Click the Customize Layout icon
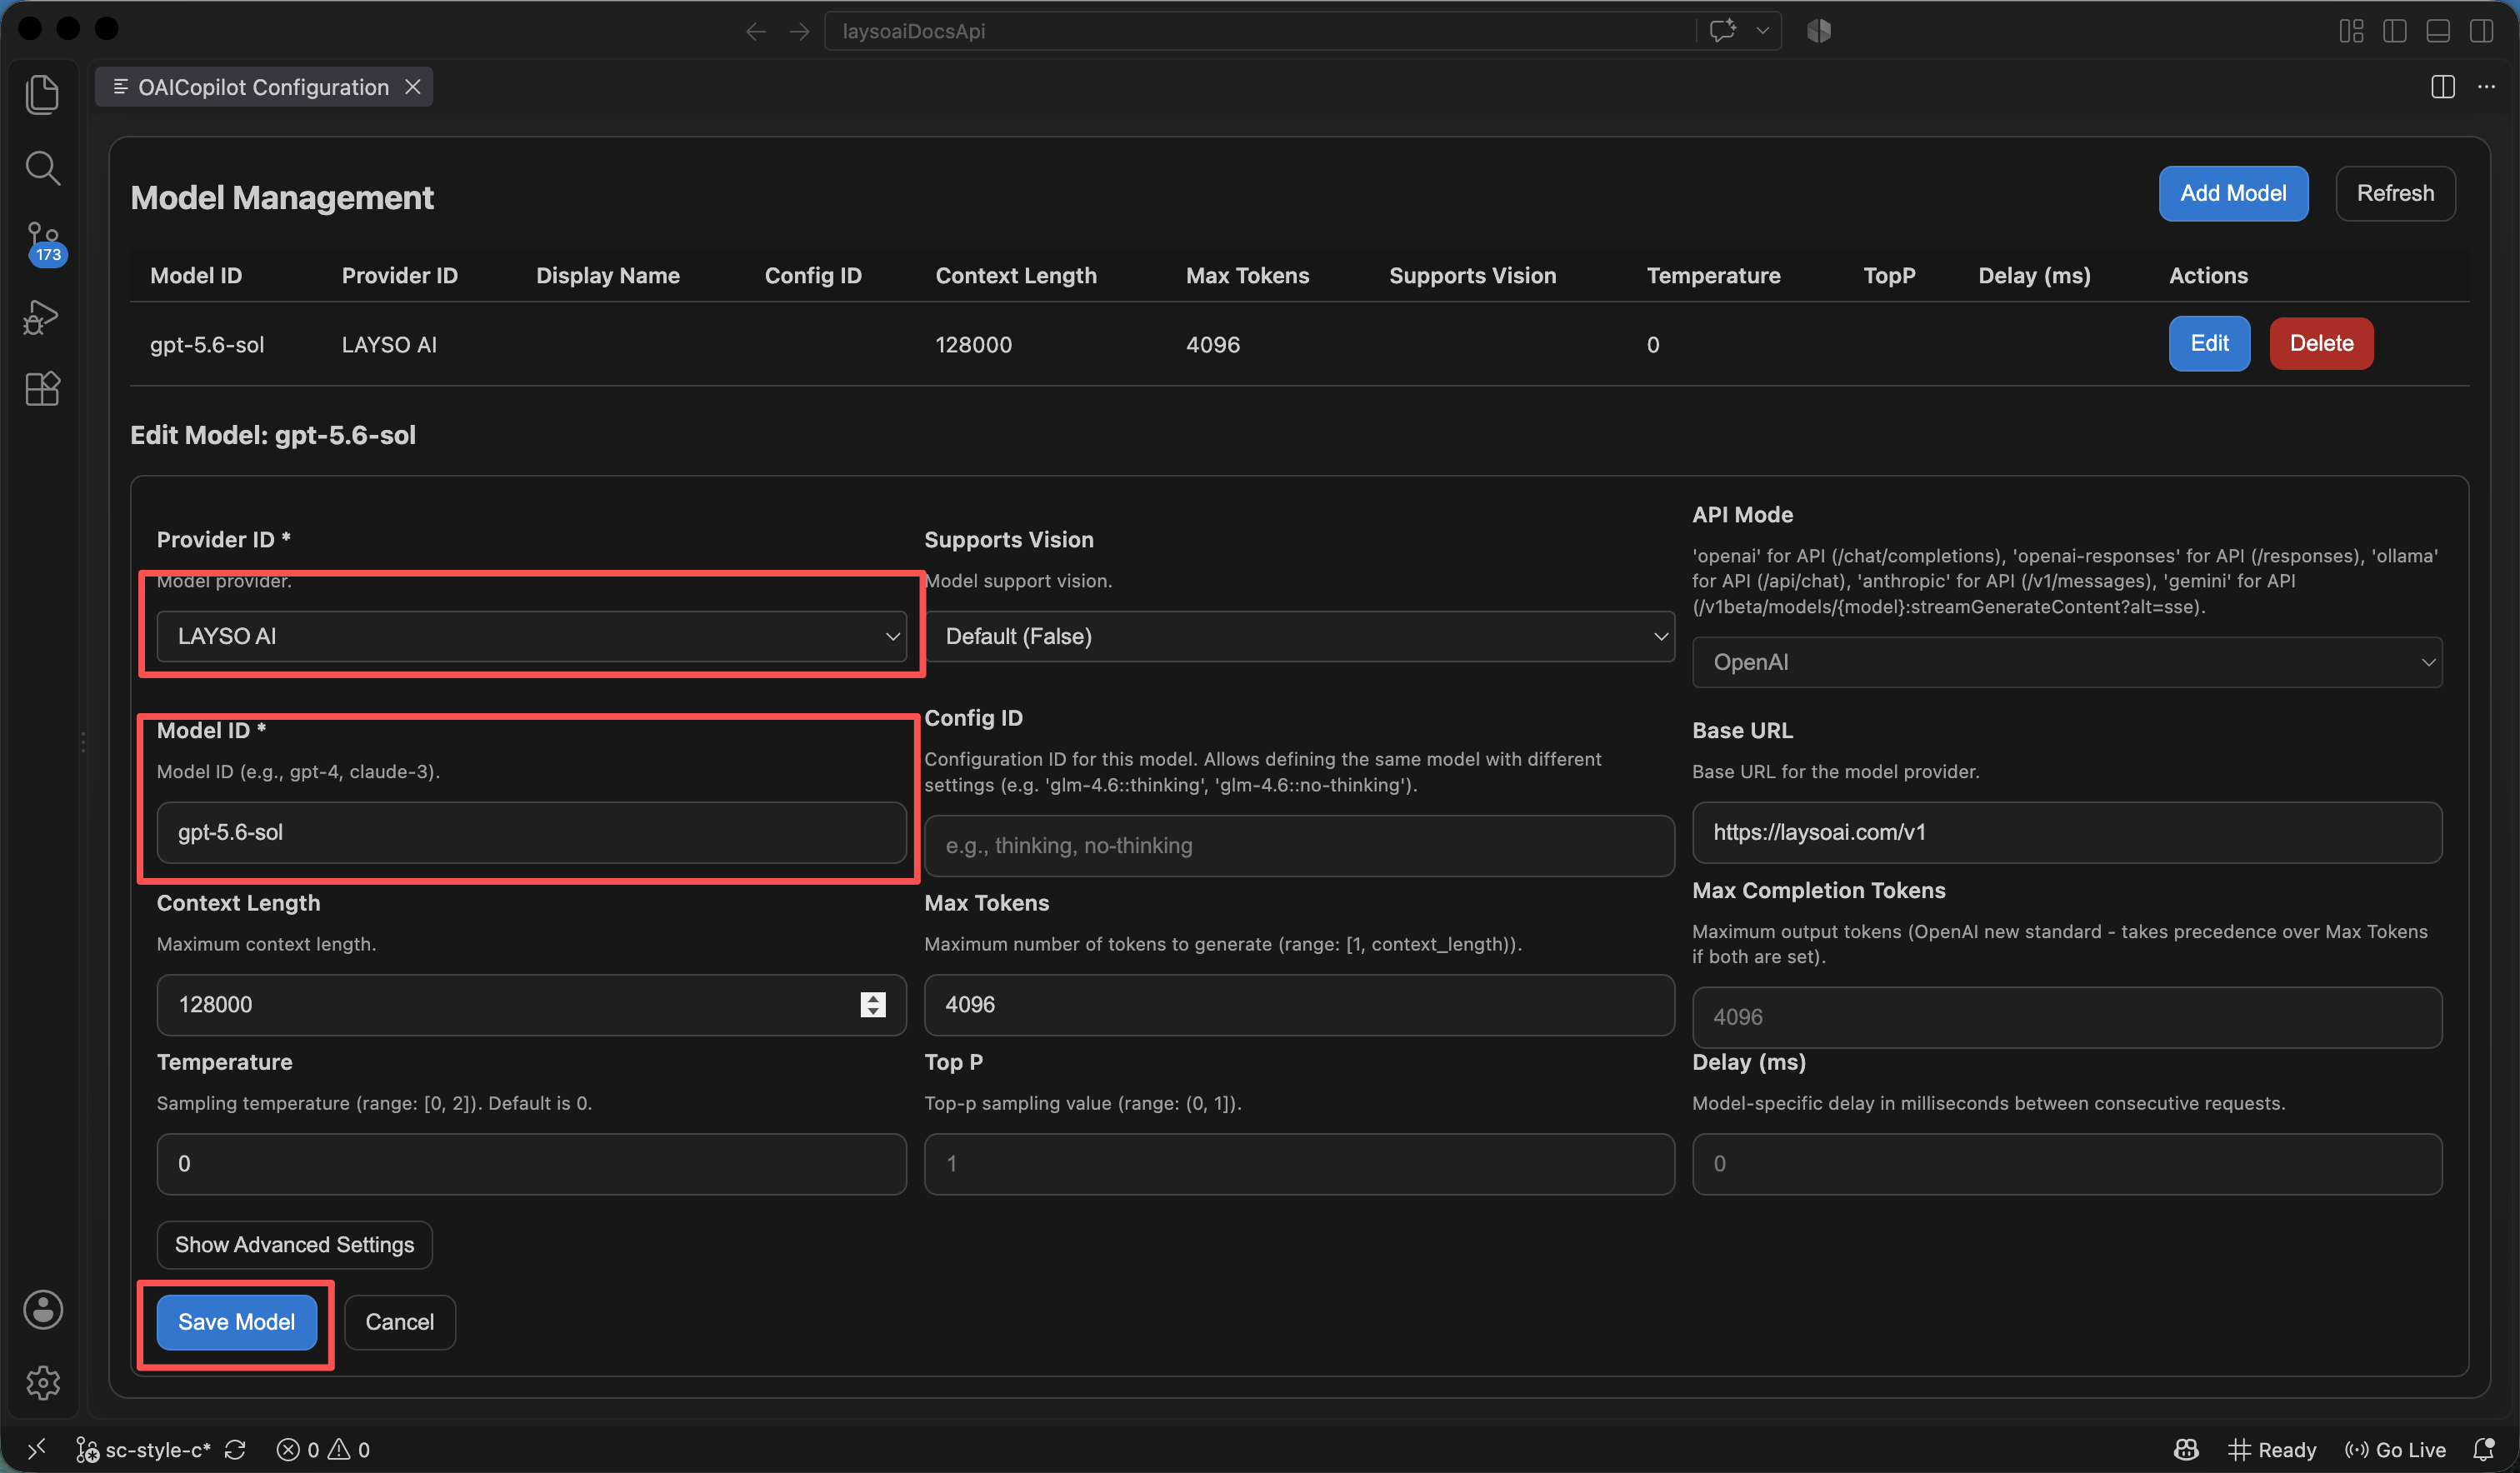This screenshot has height=1473, width=2520. (x=2351, y=31)
